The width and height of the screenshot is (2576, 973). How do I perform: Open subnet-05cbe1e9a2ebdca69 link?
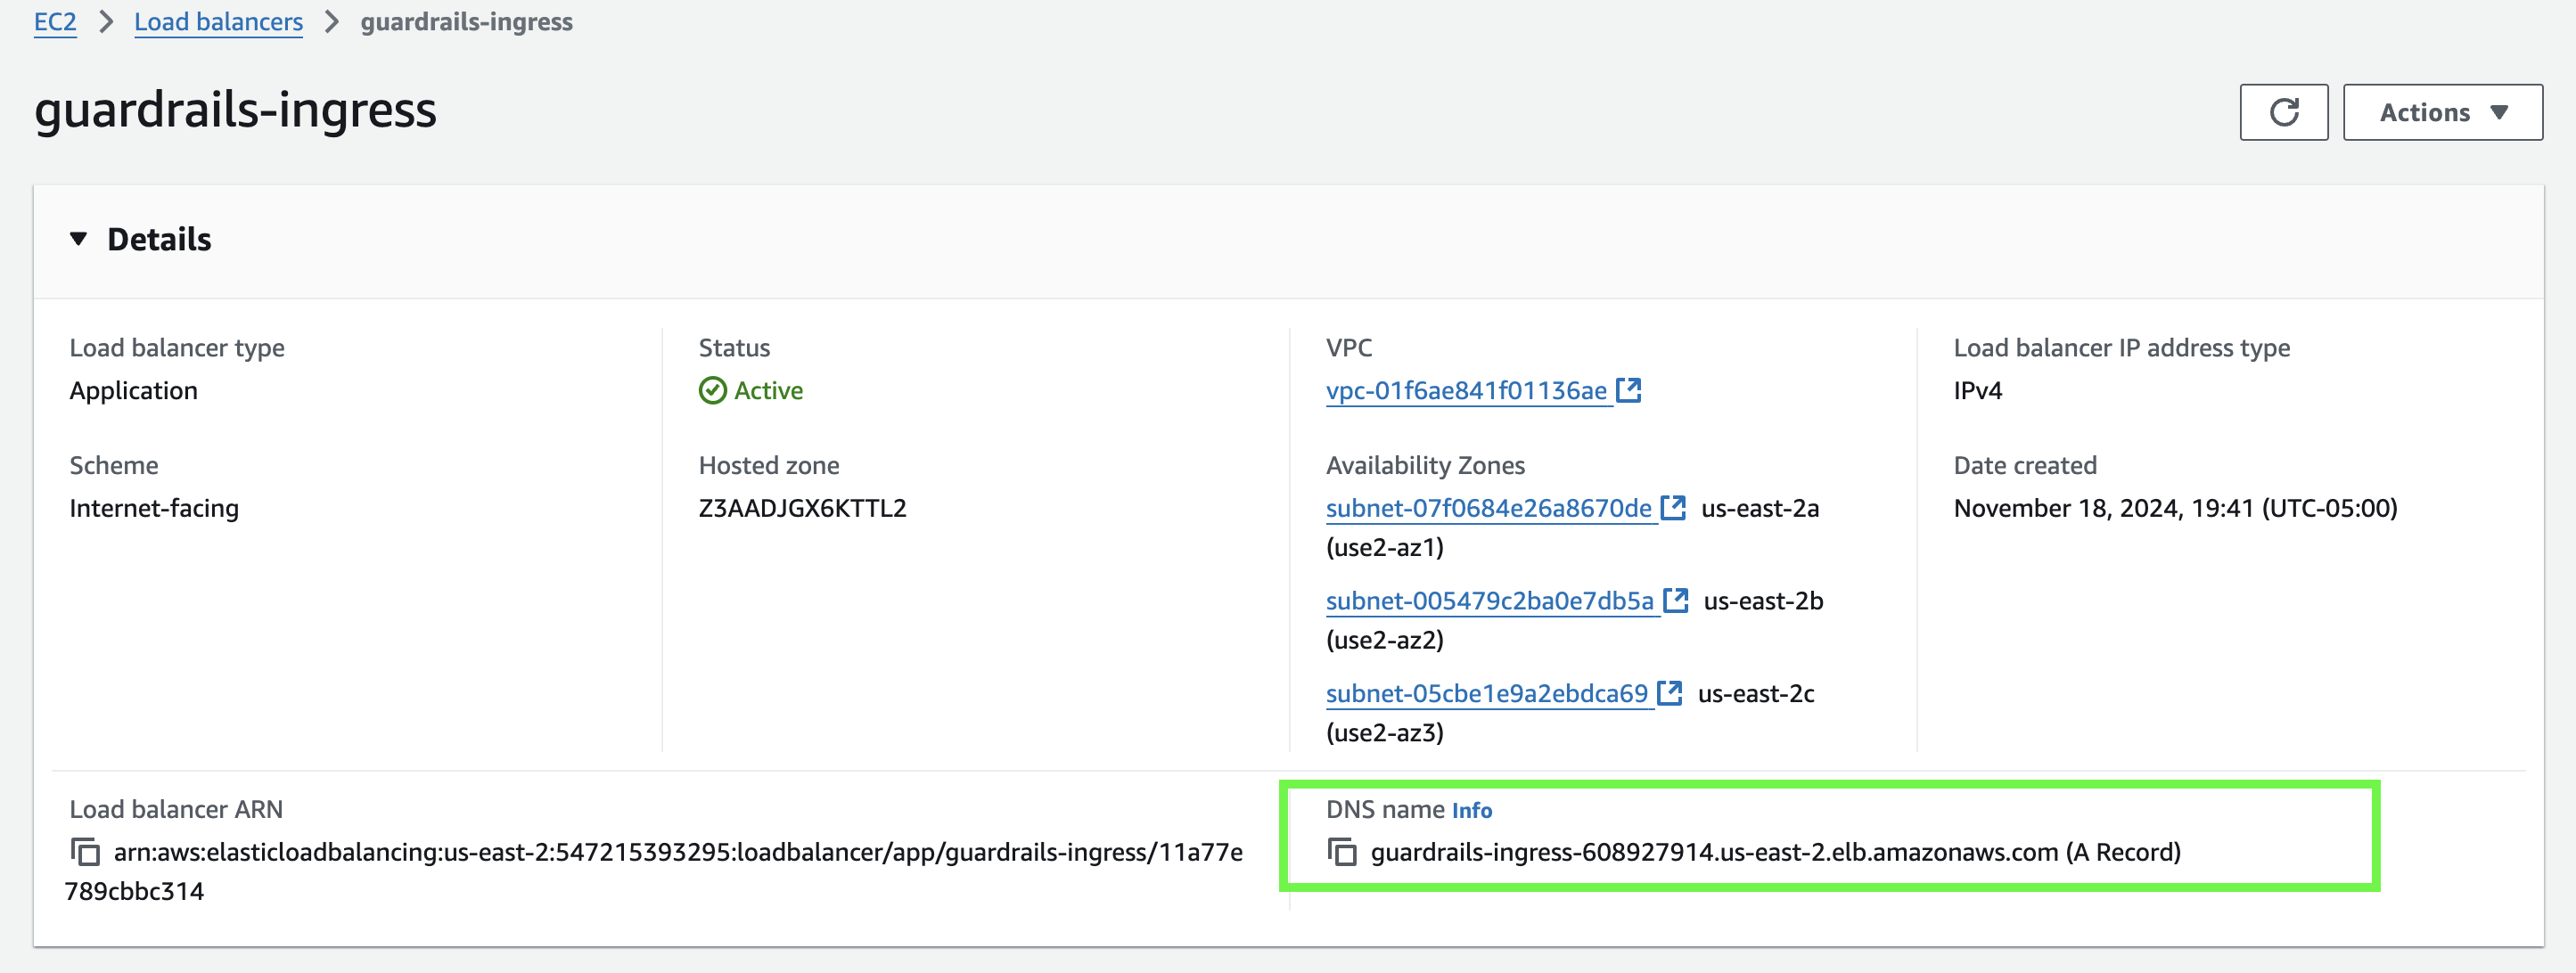click(x=1486, y=694)
